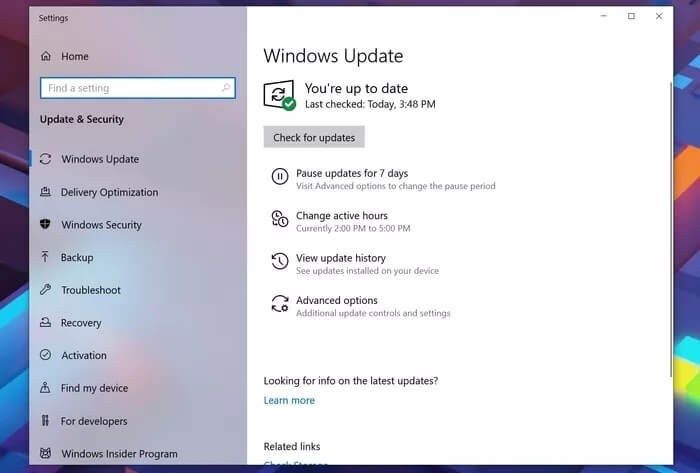Open the Windows Security page
The width and height of the screenshot is (700, 473).
point(101,225)
